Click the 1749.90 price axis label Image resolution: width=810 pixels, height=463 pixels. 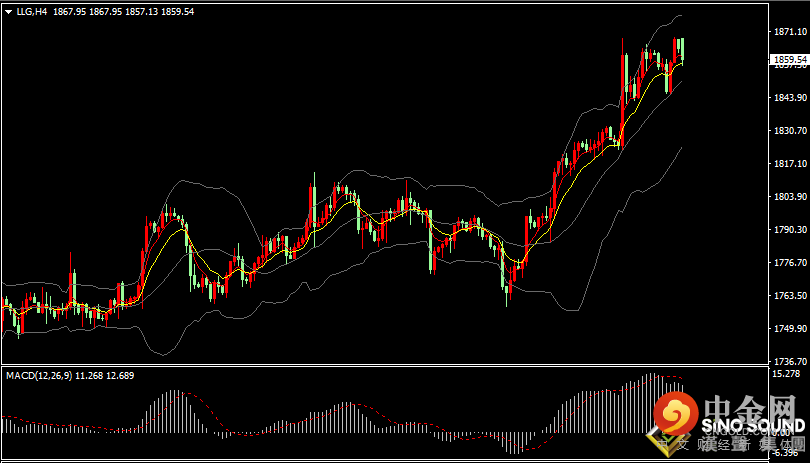[x=790, y=329]
